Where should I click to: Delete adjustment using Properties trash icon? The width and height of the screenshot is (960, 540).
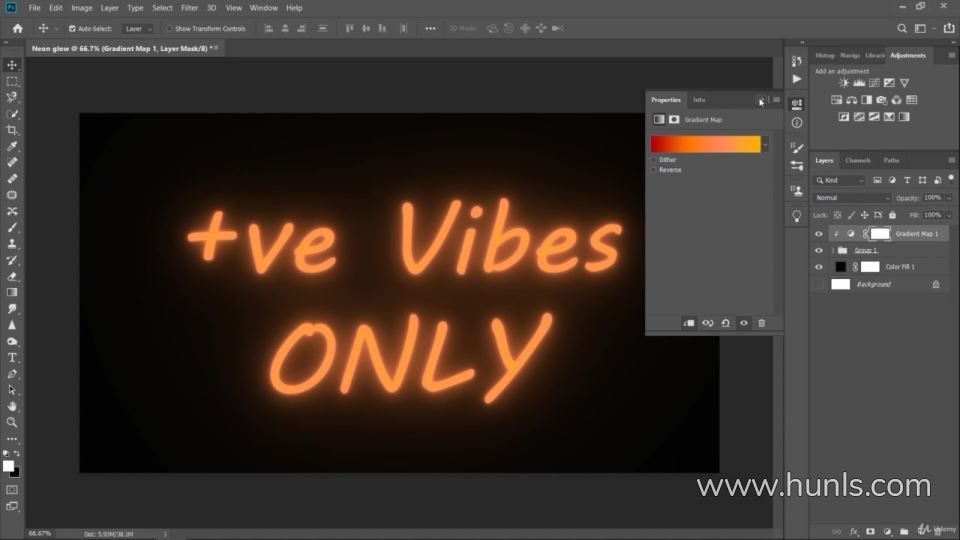pos(761,323)
